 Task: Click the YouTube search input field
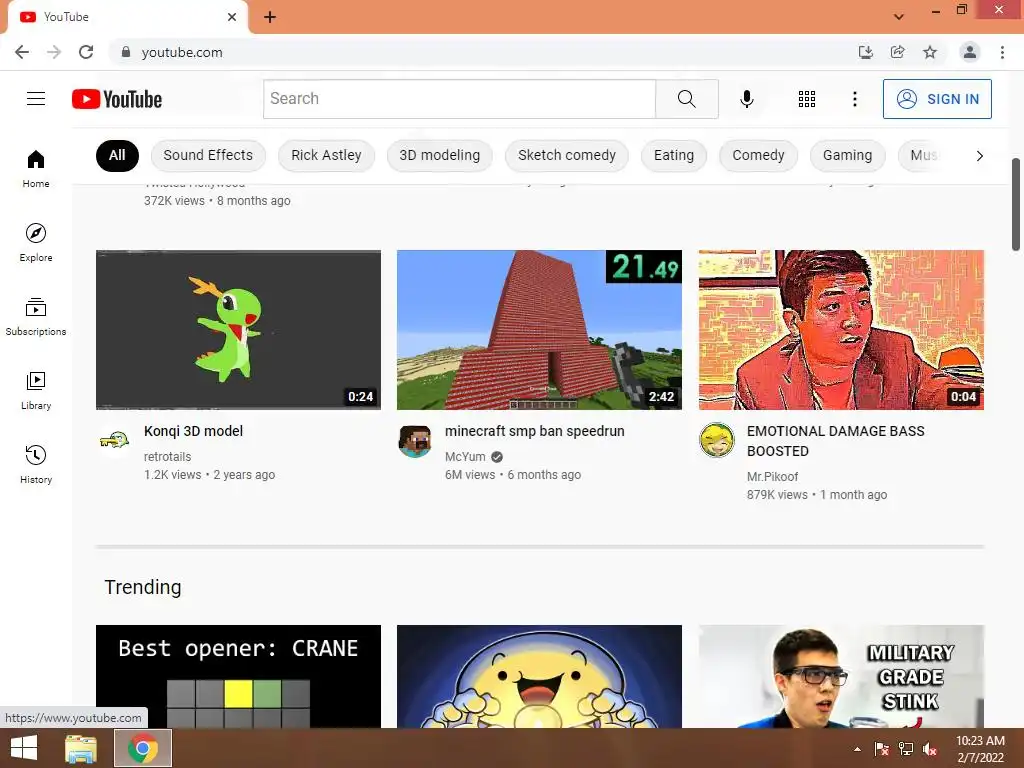pos(459,99)
